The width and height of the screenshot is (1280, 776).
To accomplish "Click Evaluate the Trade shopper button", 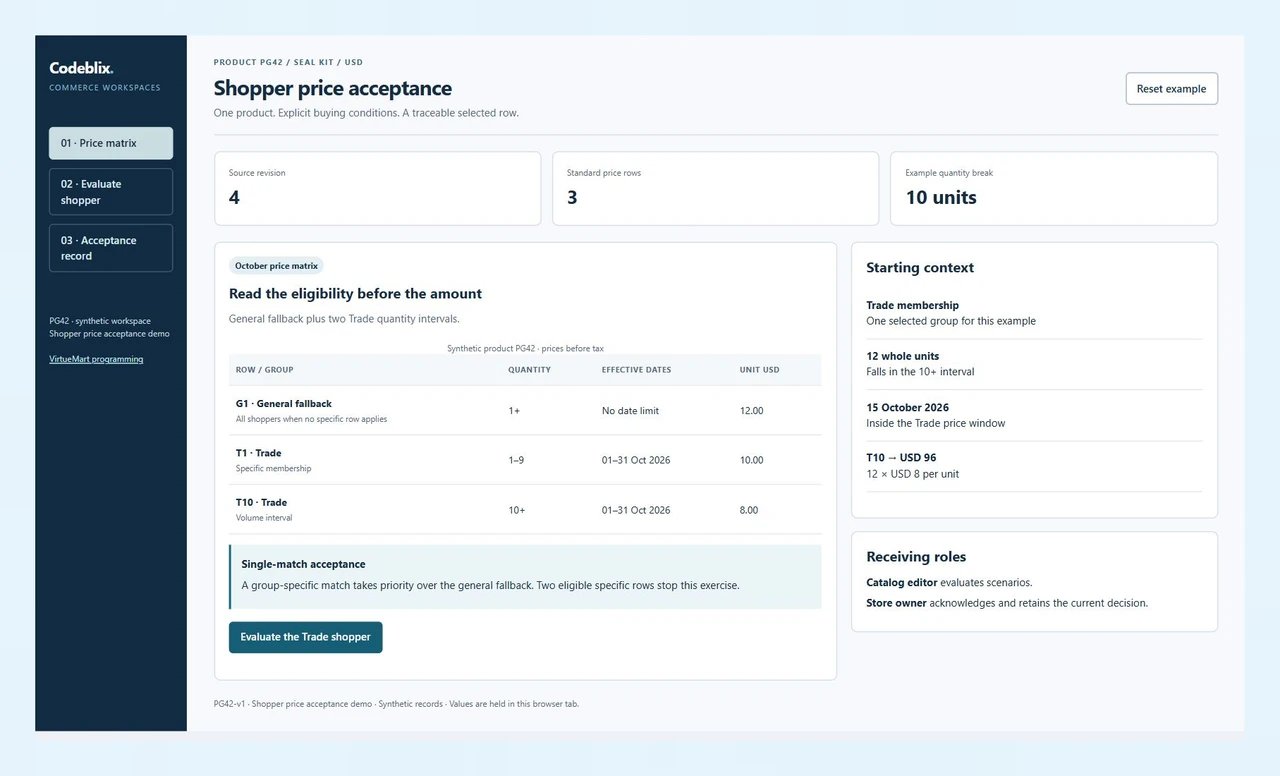I will (x=305, y=637).
